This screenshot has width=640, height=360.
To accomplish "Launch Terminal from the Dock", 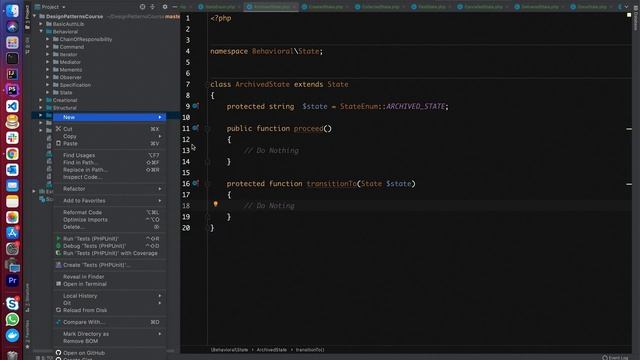I will click(12, 58).
